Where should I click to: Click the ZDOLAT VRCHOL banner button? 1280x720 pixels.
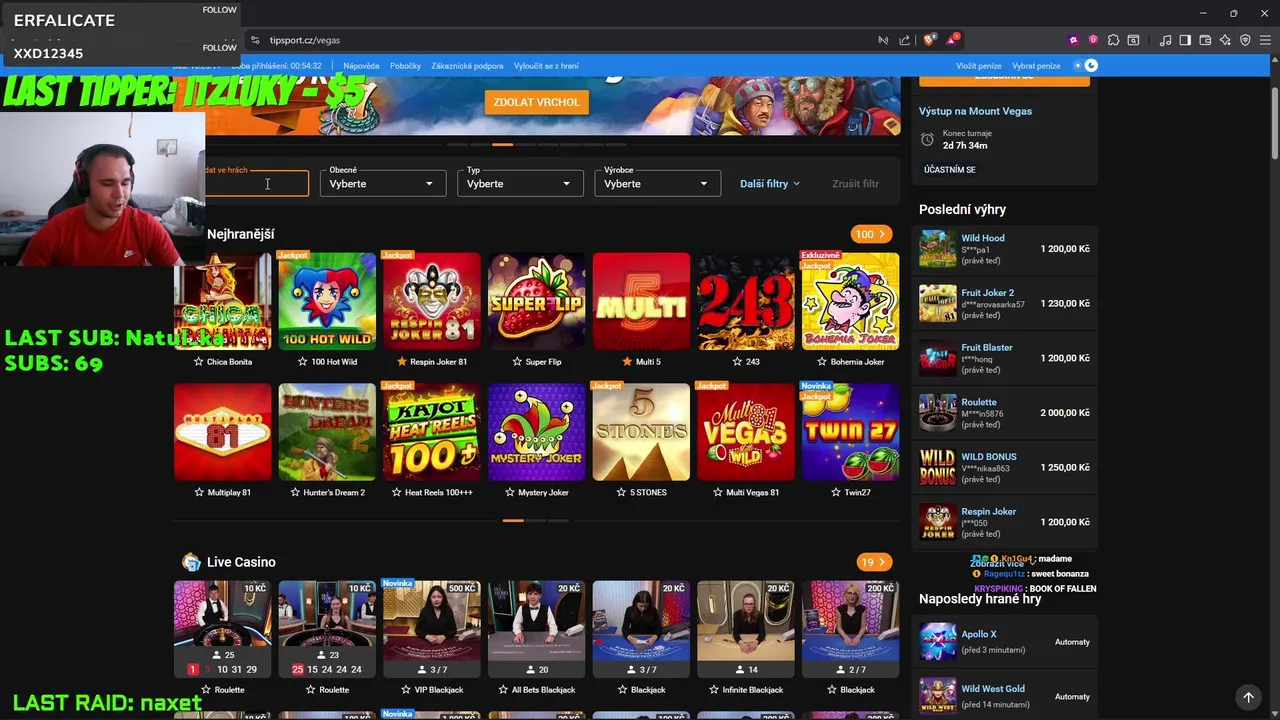point(536,102)
